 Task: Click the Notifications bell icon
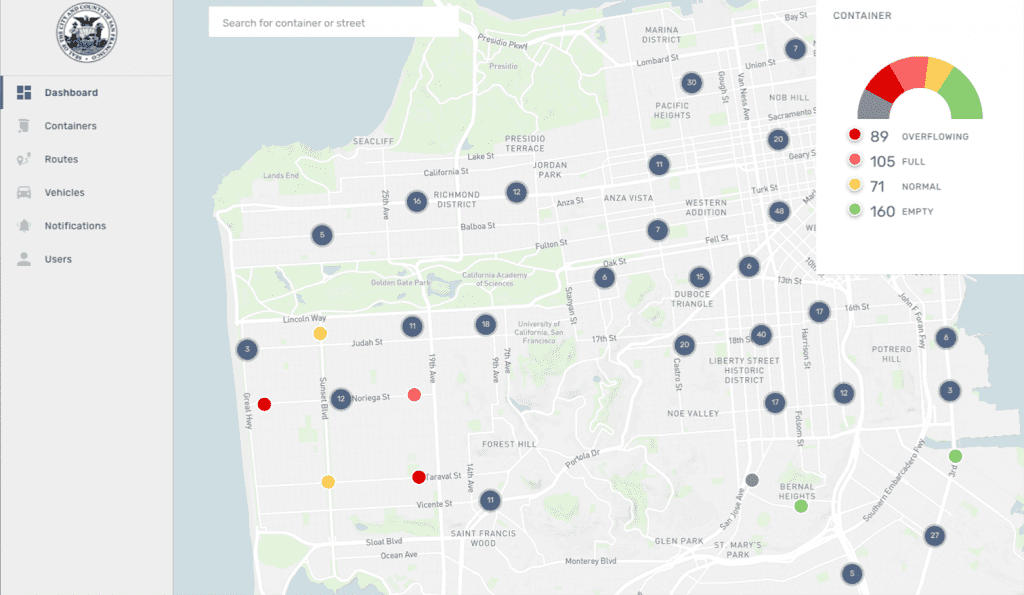click(24, 226)
